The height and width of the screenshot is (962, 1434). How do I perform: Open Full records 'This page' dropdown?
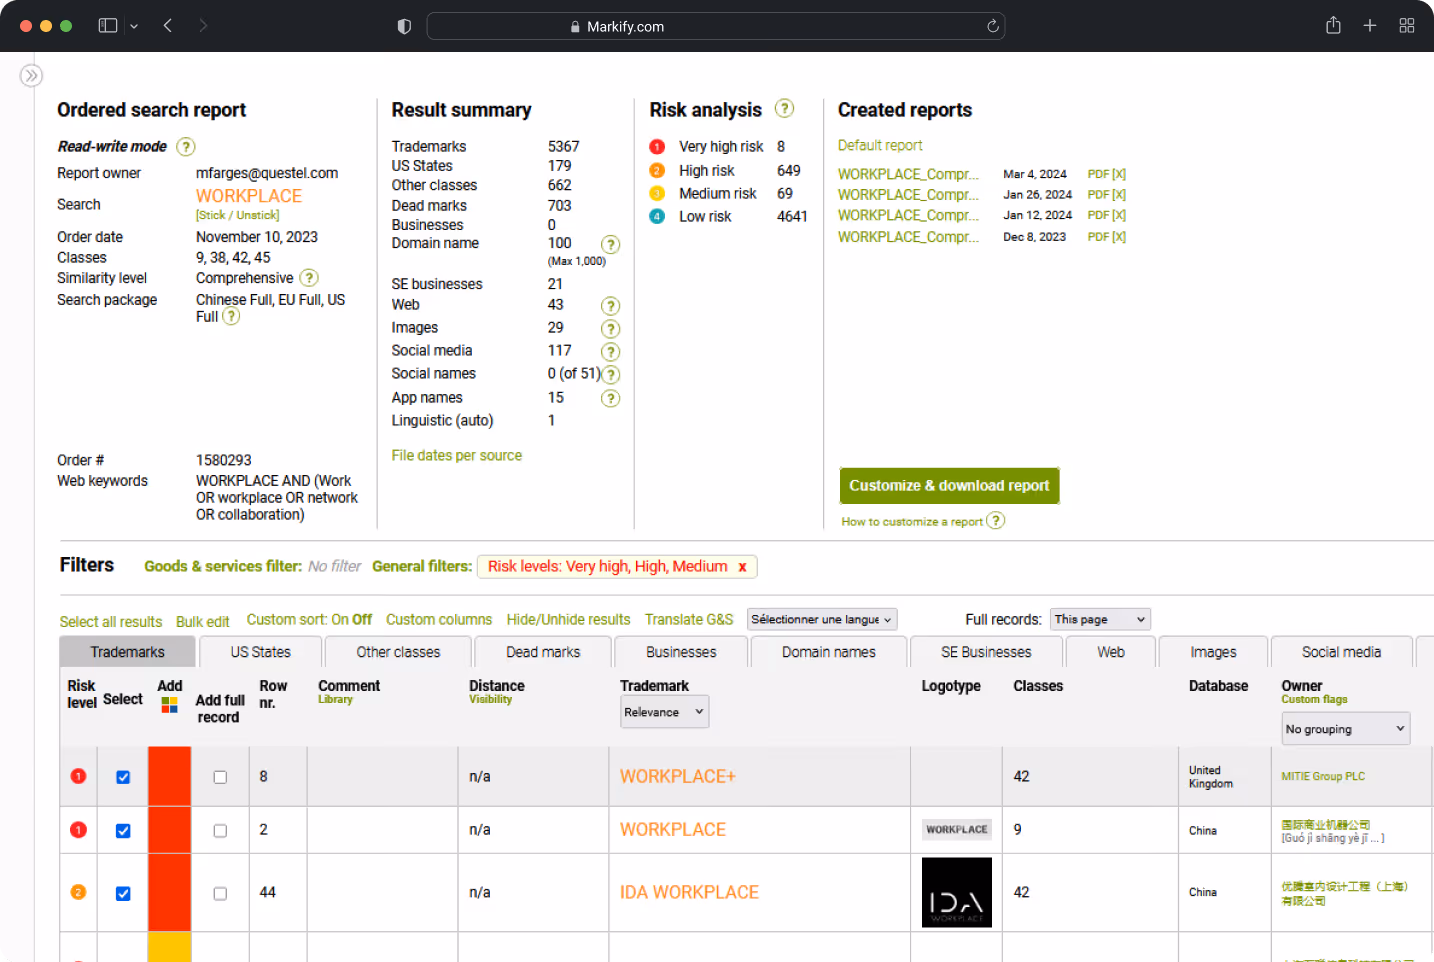pyautogui.click(x=1101, y=620)
